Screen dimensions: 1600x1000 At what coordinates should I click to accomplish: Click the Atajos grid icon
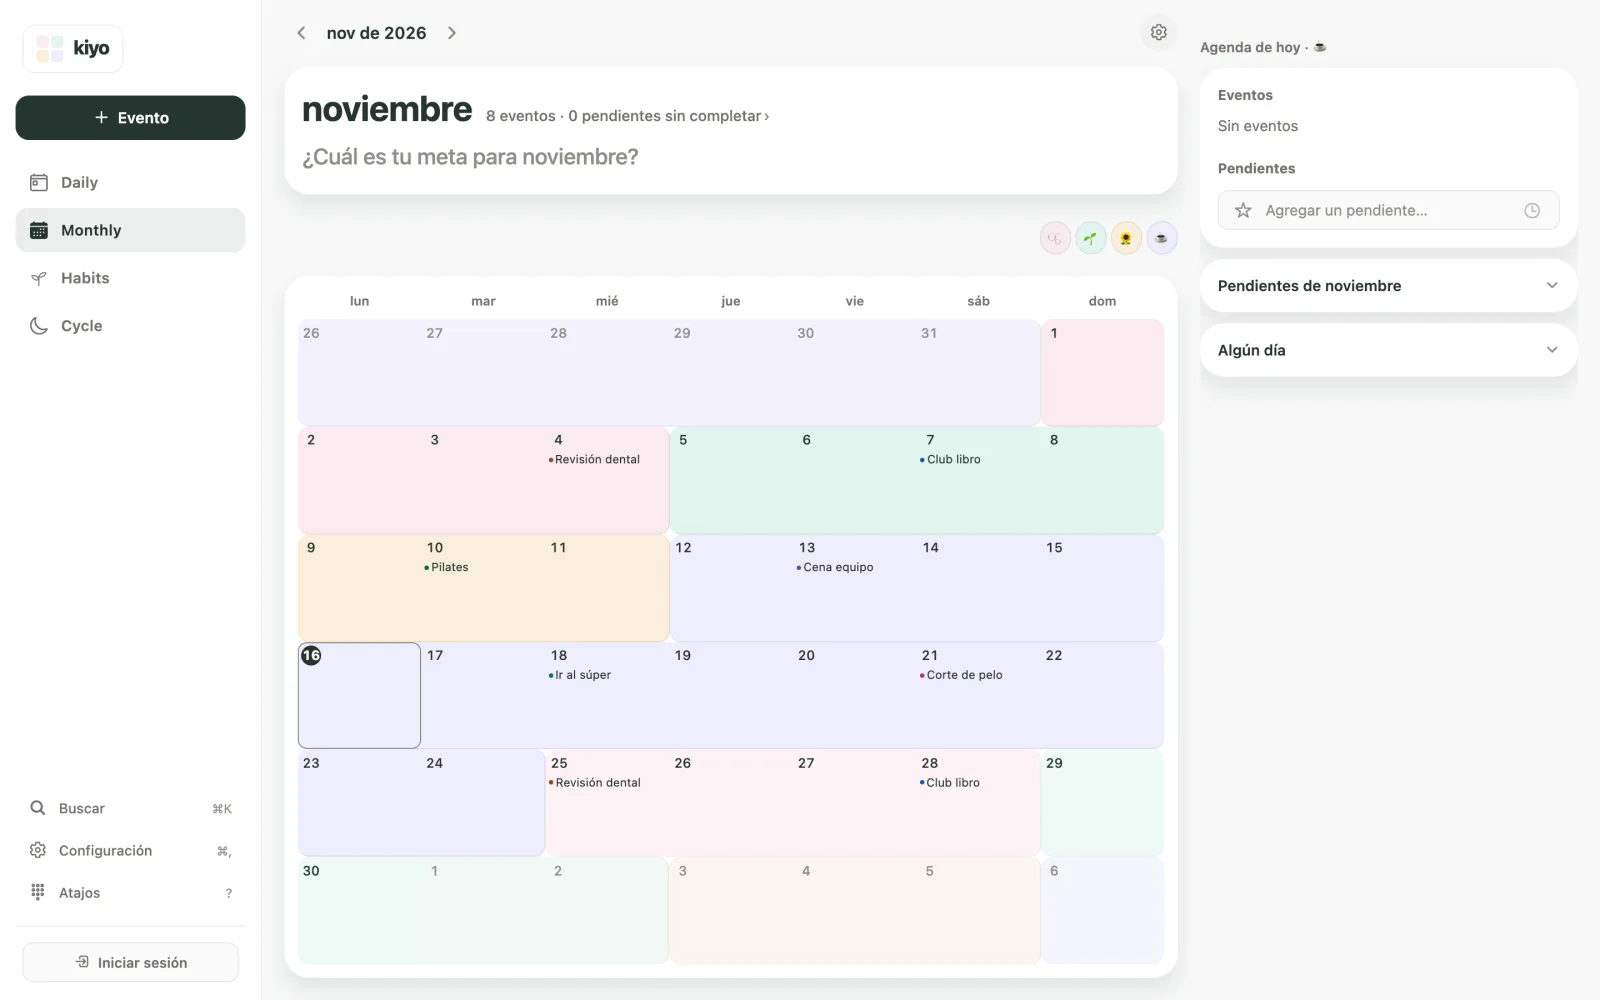pos(38,892)
